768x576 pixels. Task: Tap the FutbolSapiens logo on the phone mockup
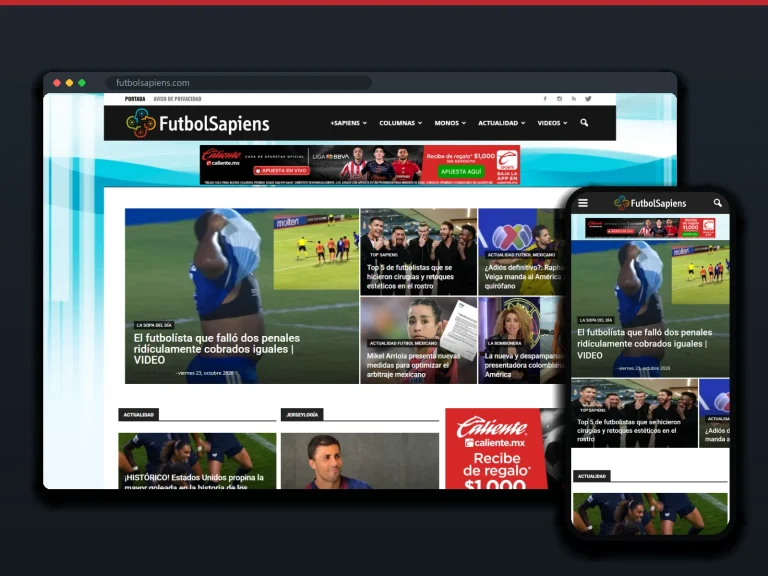coord(650,203)
